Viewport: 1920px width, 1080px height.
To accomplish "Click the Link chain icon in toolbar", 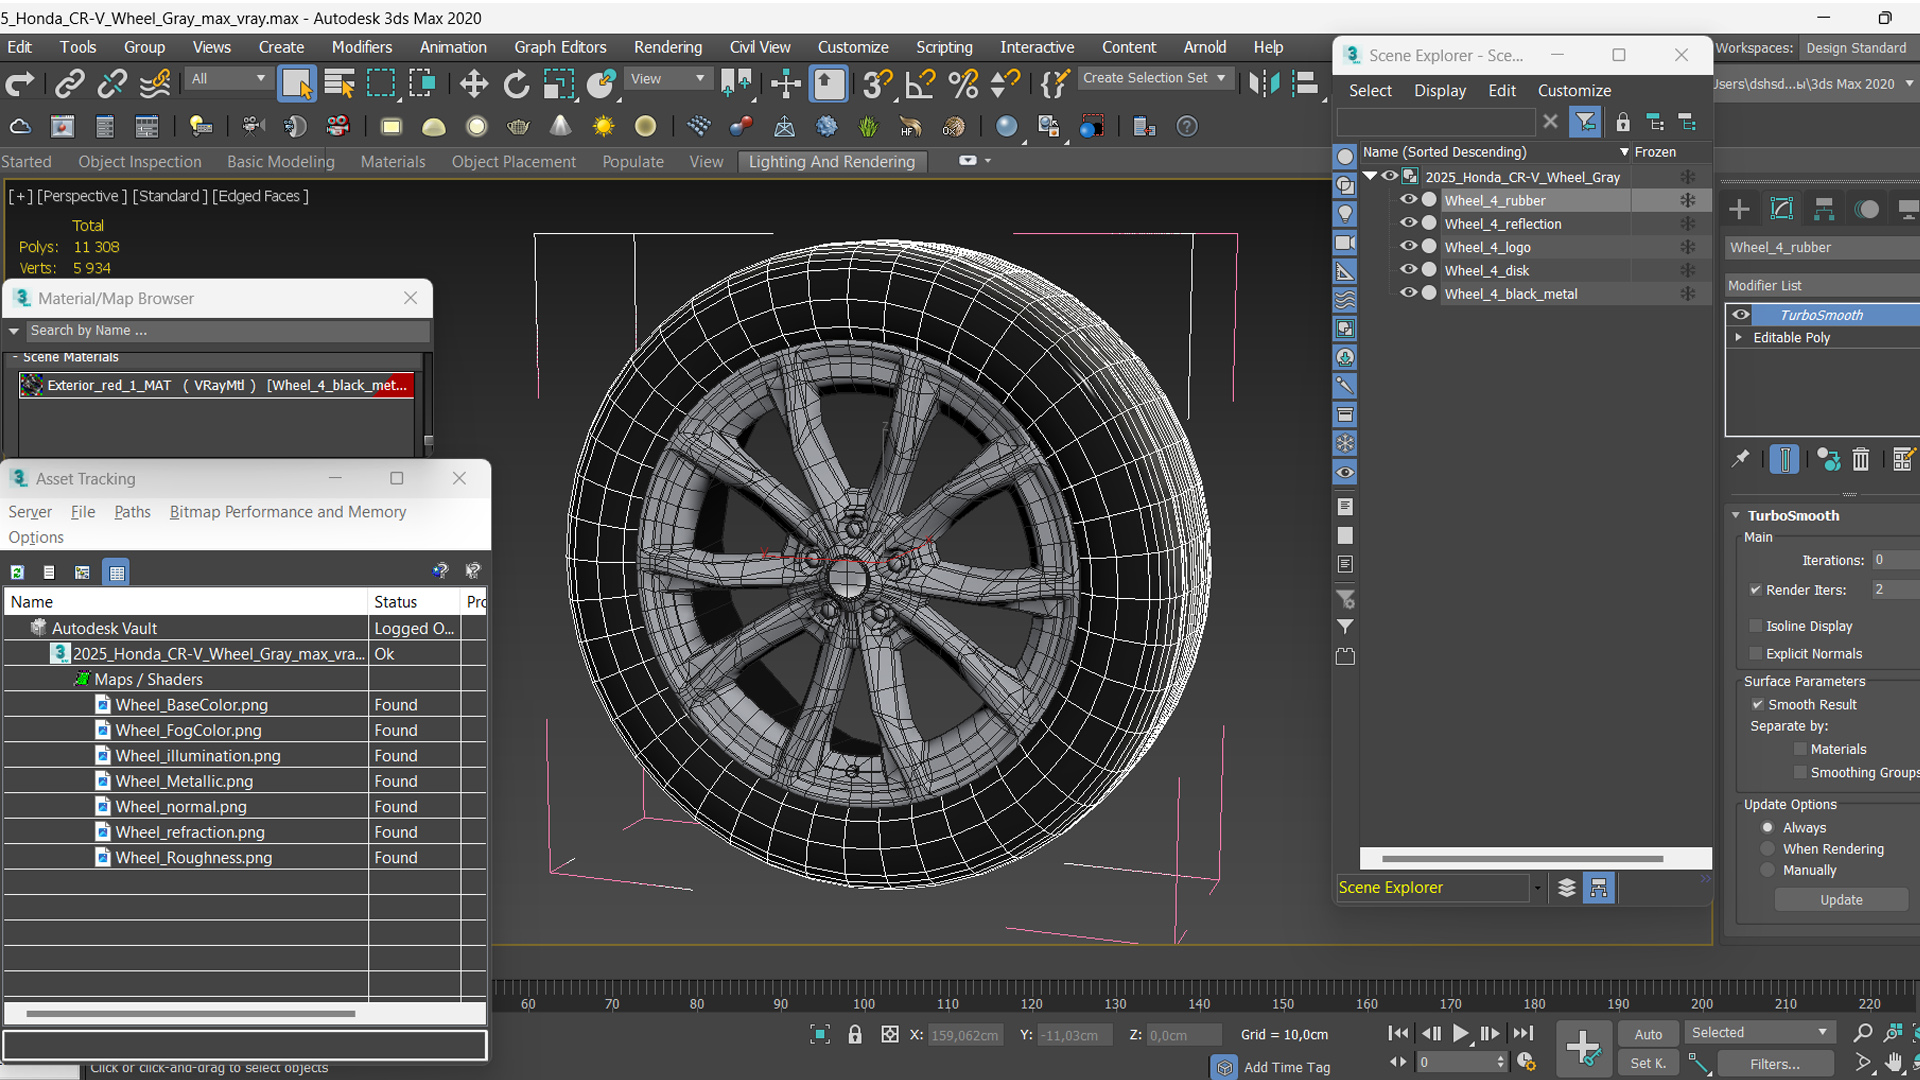I will pyautogui.click(x=69, y=84).
